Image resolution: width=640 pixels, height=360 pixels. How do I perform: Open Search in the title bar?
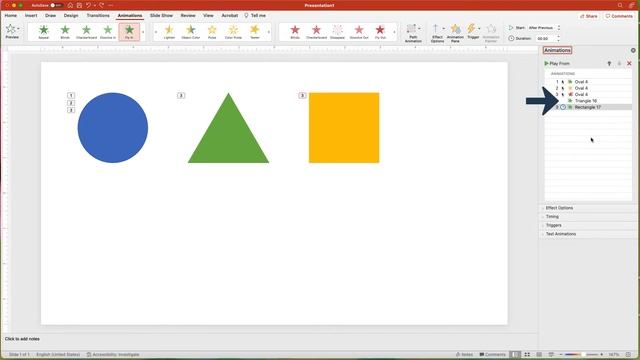coord(620,5)
